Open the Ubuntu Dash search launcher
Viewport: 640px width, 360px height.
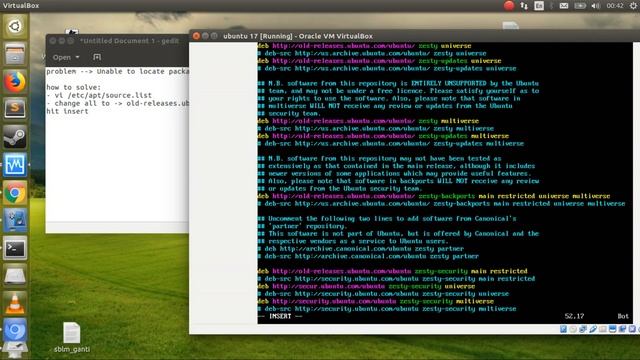click(x=15, y=27)
